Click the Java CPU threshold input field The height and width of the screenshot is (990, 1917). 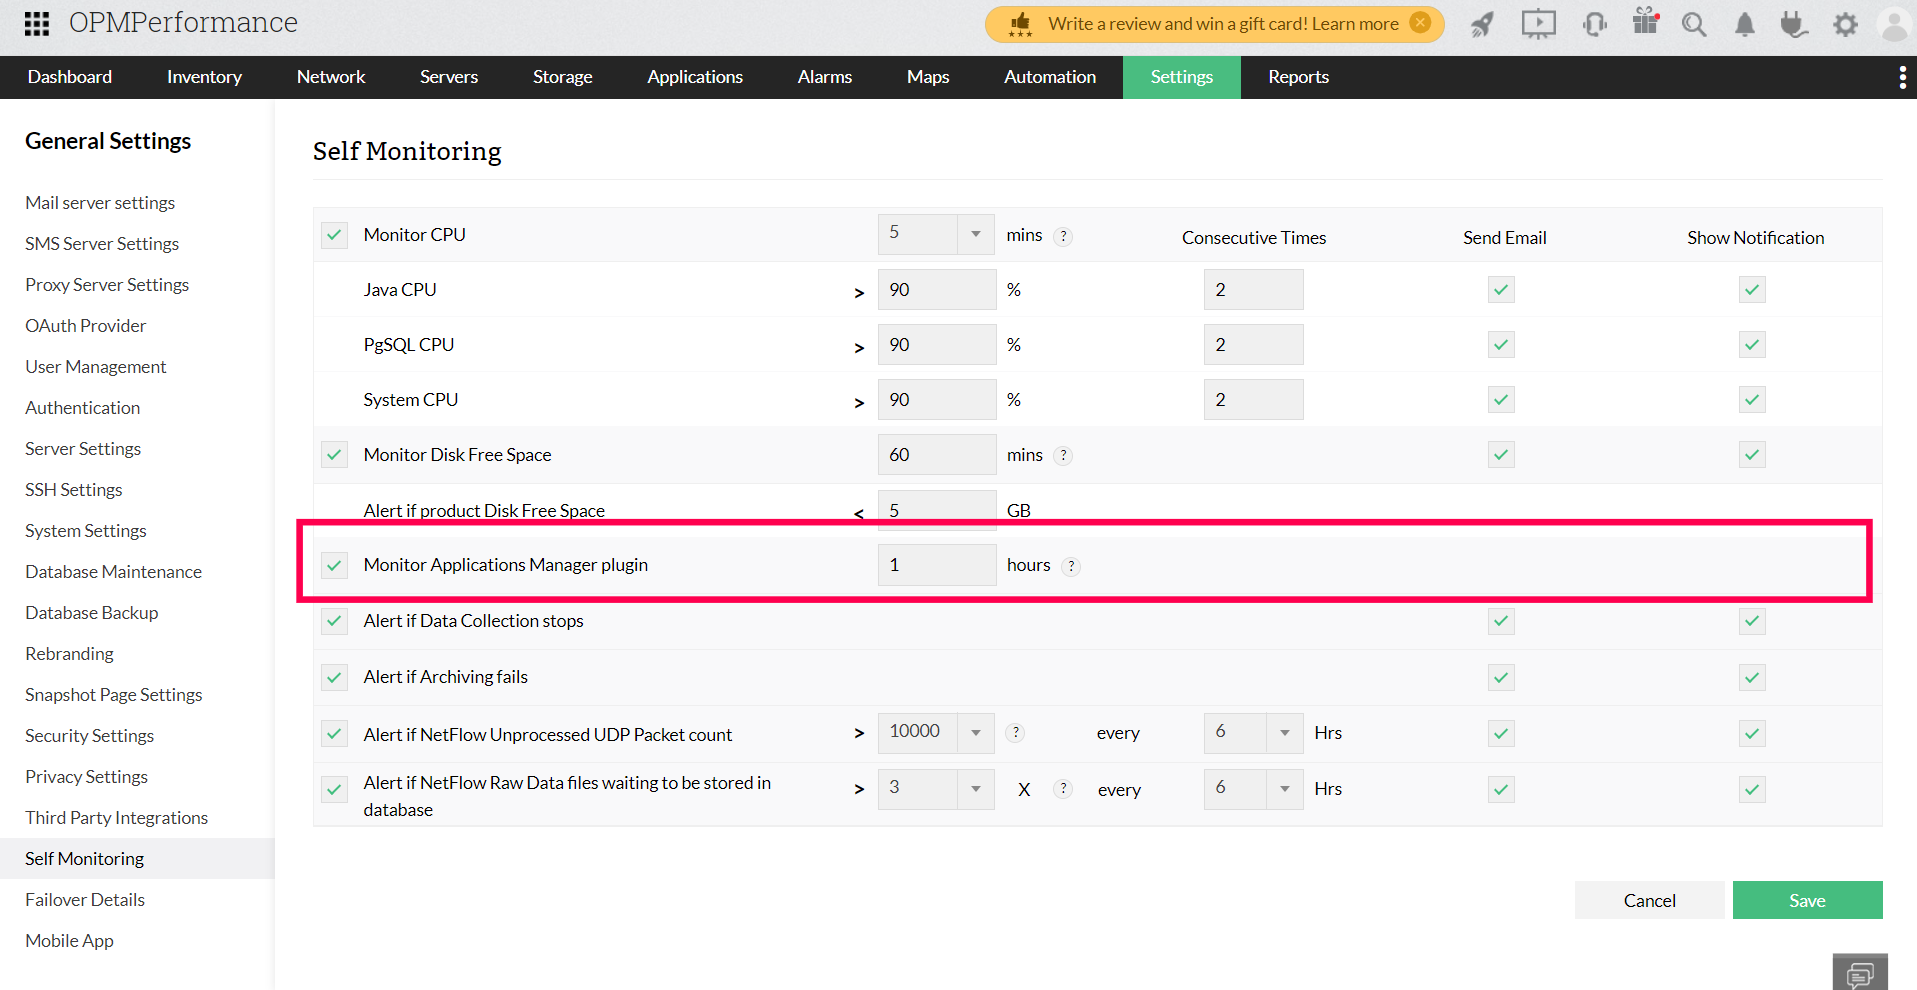click(x=936, y=289)
